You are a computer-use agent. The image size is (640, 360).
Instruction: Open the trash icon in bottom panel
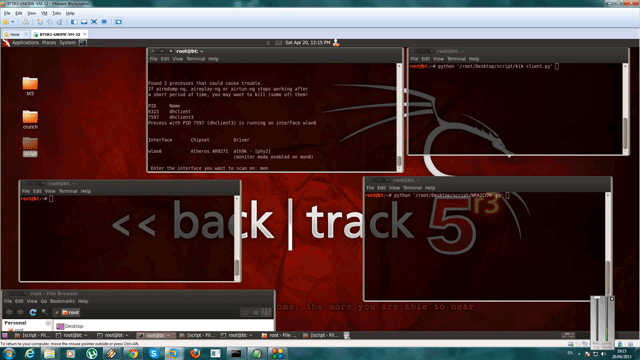[x=346, y=335]
